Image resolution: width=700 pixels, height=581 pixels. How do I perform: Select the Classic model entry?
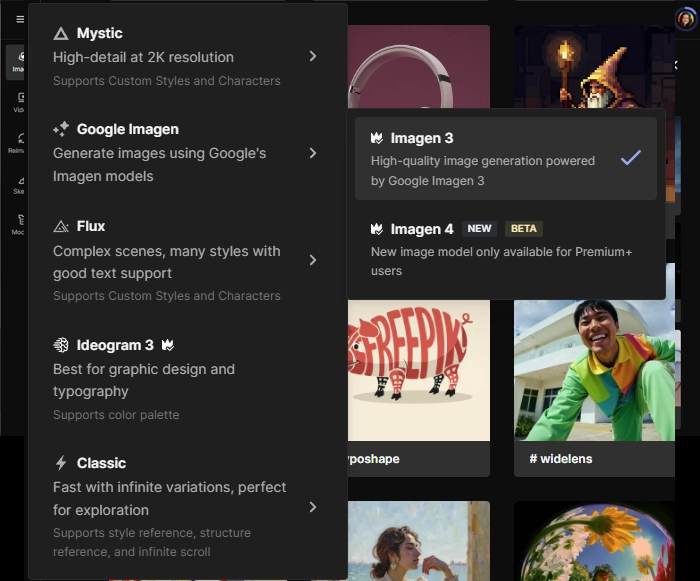pyautogui.click(x=188, y=507)
